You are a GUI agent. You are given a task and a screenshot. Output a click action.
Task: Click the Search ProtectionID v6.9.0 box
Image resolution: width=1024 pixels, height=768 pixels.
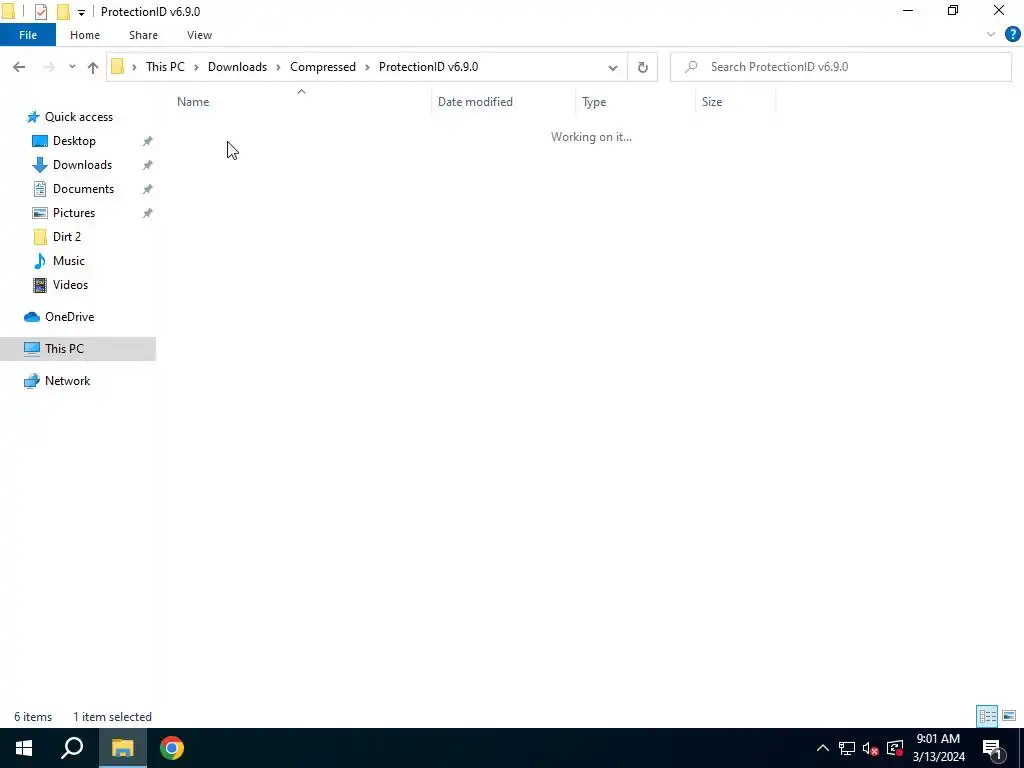coord(840,67)
